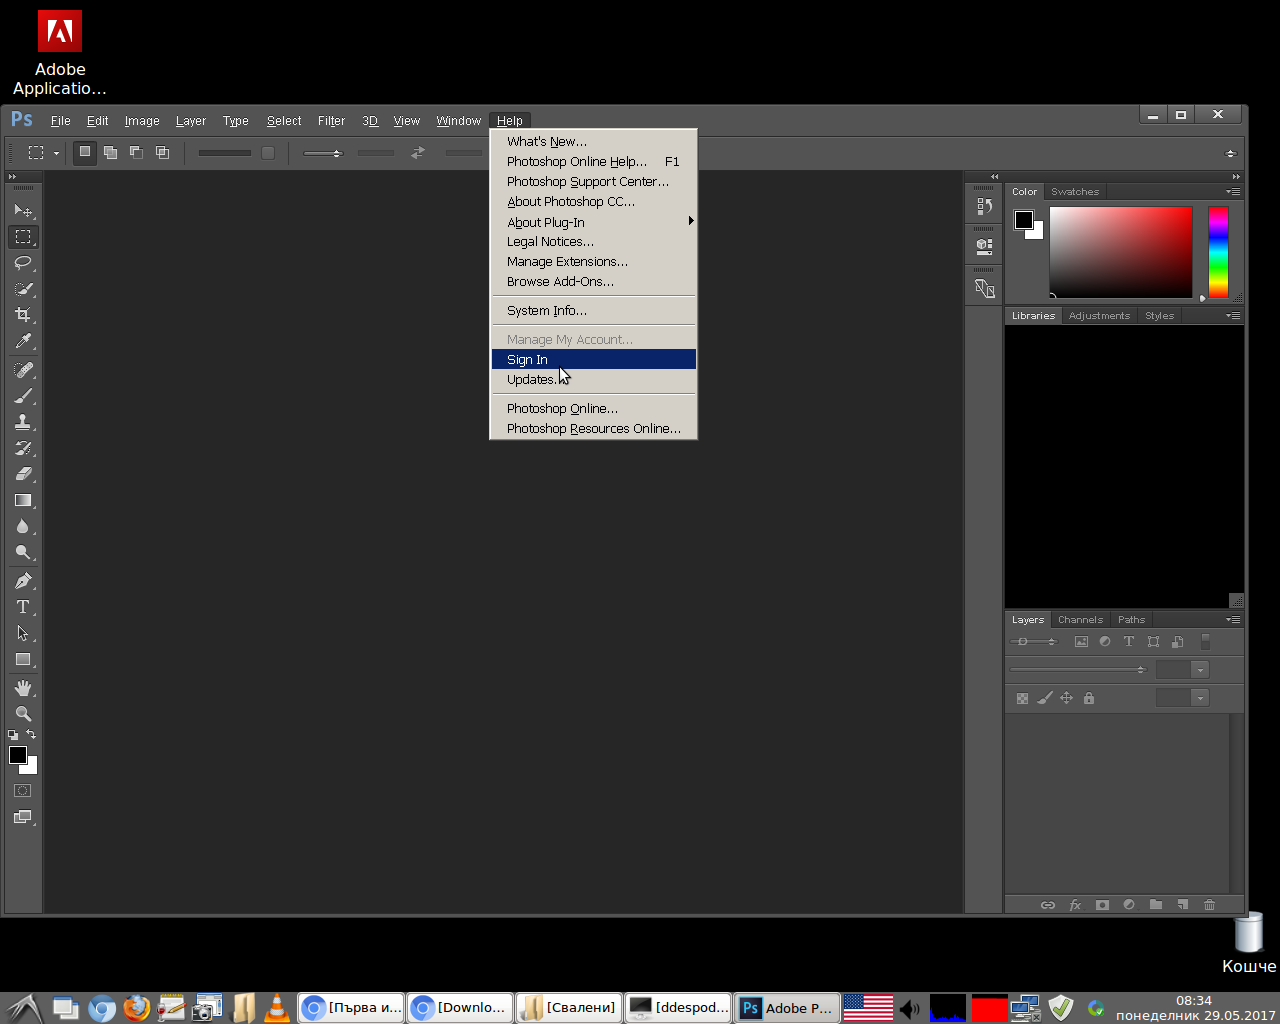Select the Horizontal Type tool

point(23,607)
